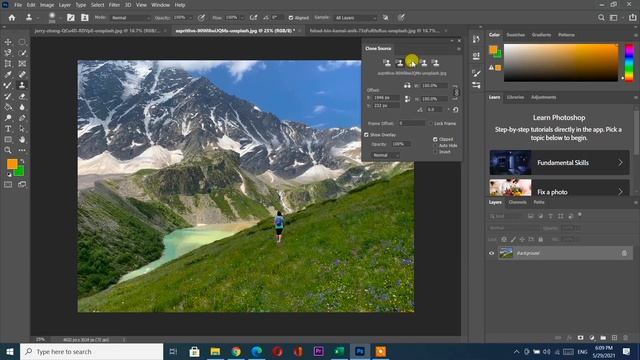Open Chrome from the taskbar
The image size is (640, 360).
pyautogui.click(x=236, y=351)
